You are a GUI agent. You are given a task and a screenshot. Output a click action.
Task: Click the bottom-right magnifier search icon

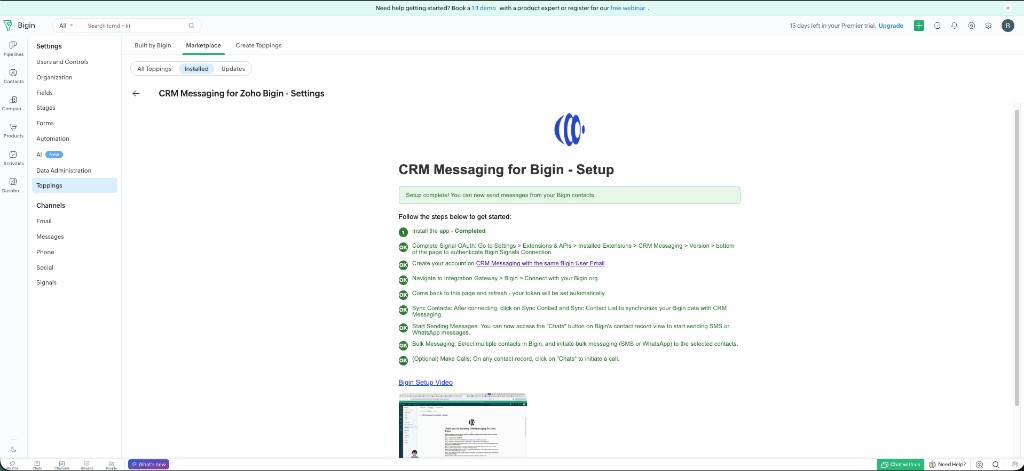tap(996, 464)
